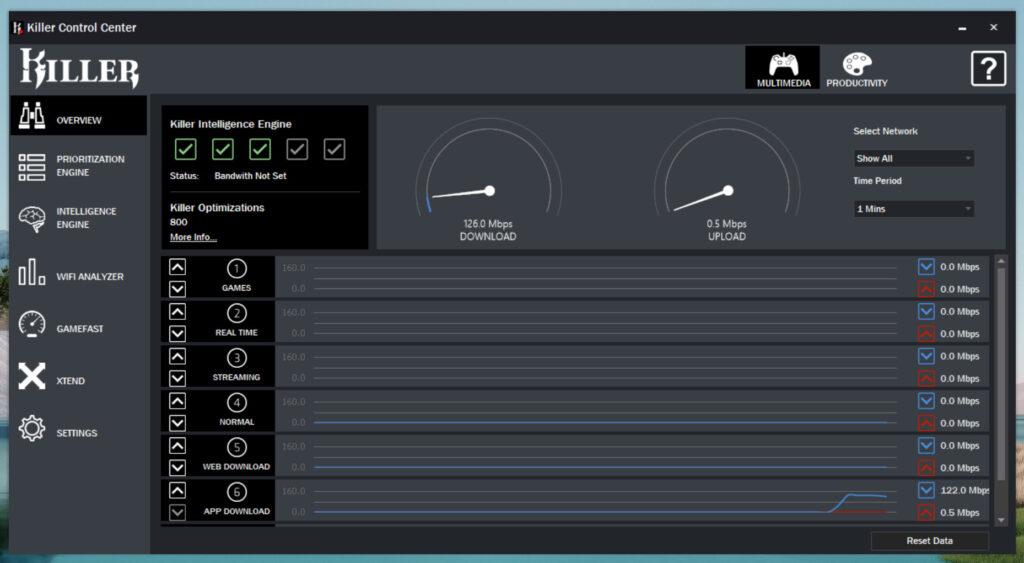Open Xtend X icon
This screenshot has height=563, width=1024.
31,376
